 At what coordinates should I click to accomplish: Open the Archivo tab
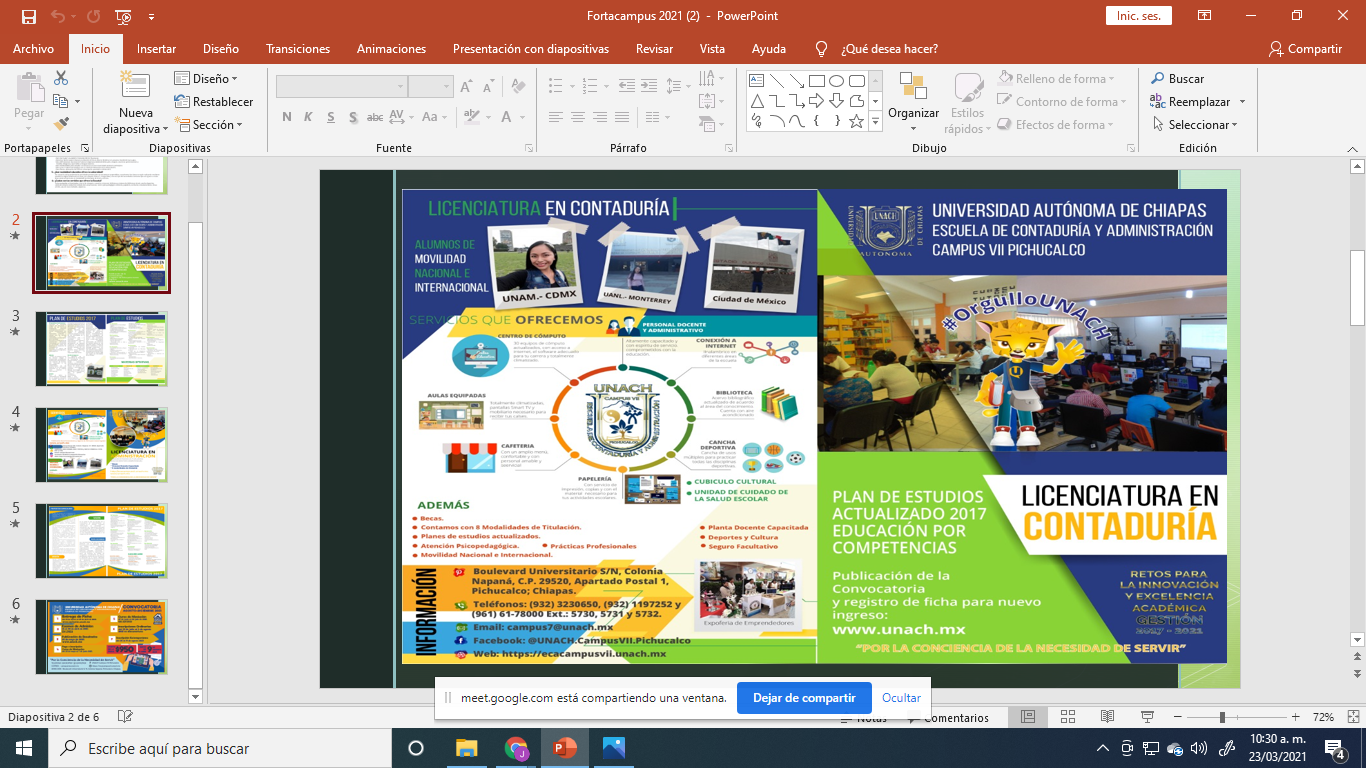(x=33, y=48)
